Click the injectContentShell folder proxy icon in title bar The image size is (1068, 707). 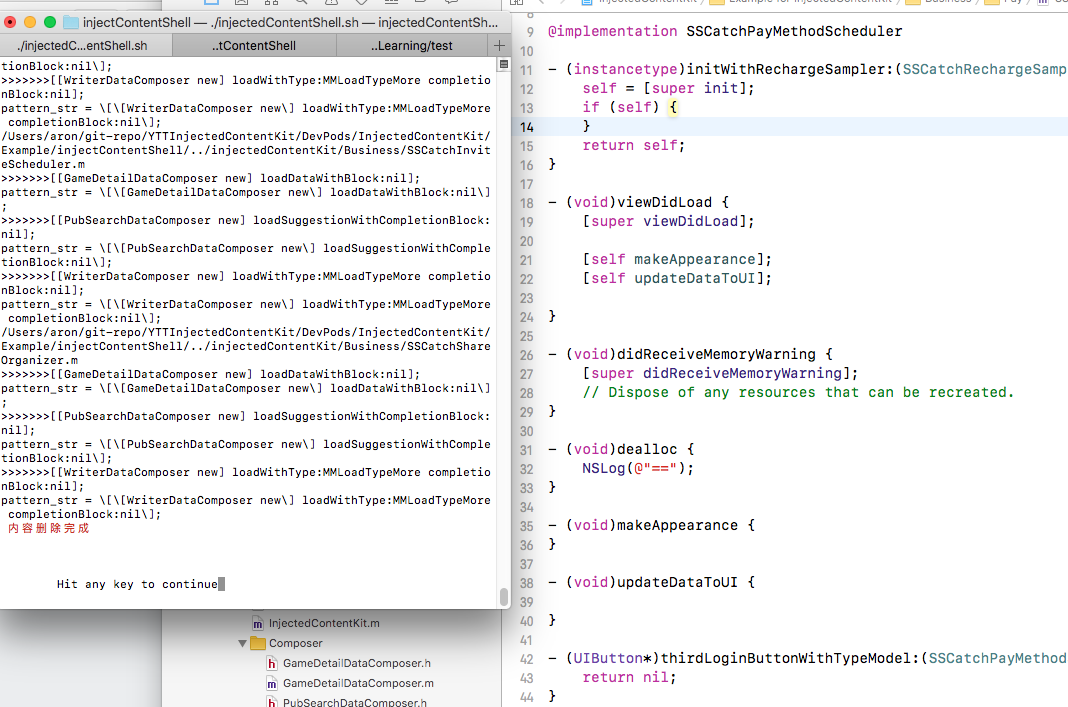[x=71, y=22]
